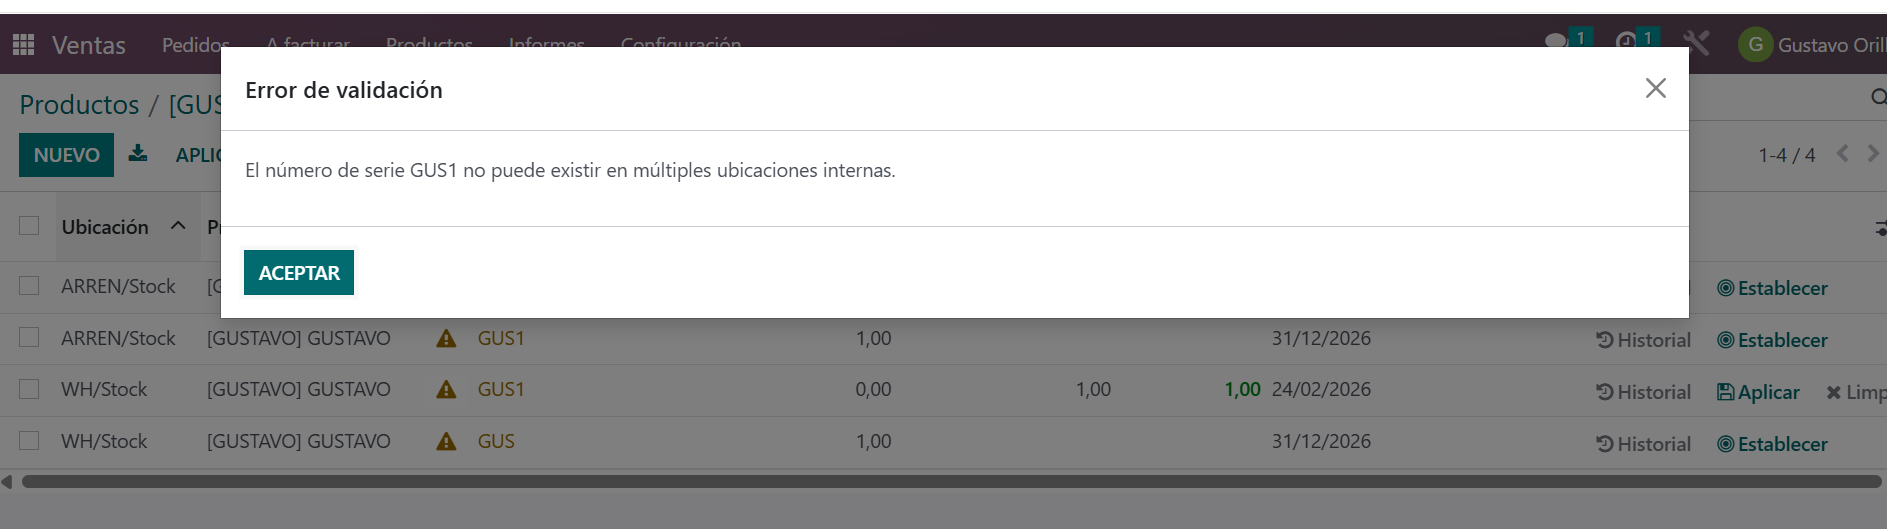Click Aplicar on the WH/Stock GUS1 row
Image resolution: width=1887 pixels, height=529 pixels.
pyautogui.click(x=1758, y=392)
